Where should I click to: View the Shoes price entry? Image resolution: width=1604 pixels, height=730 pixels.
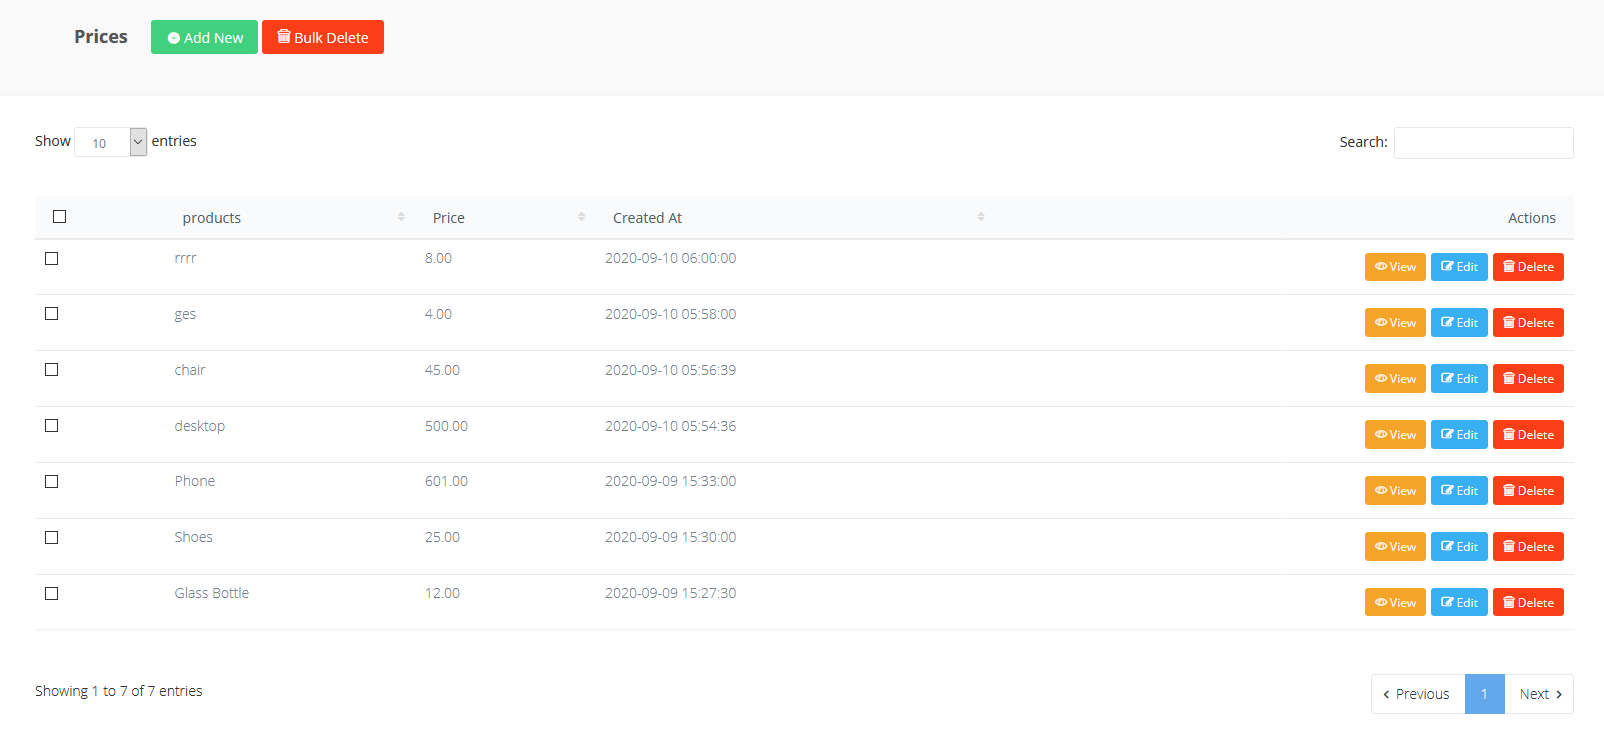(x=1395, y=547)
